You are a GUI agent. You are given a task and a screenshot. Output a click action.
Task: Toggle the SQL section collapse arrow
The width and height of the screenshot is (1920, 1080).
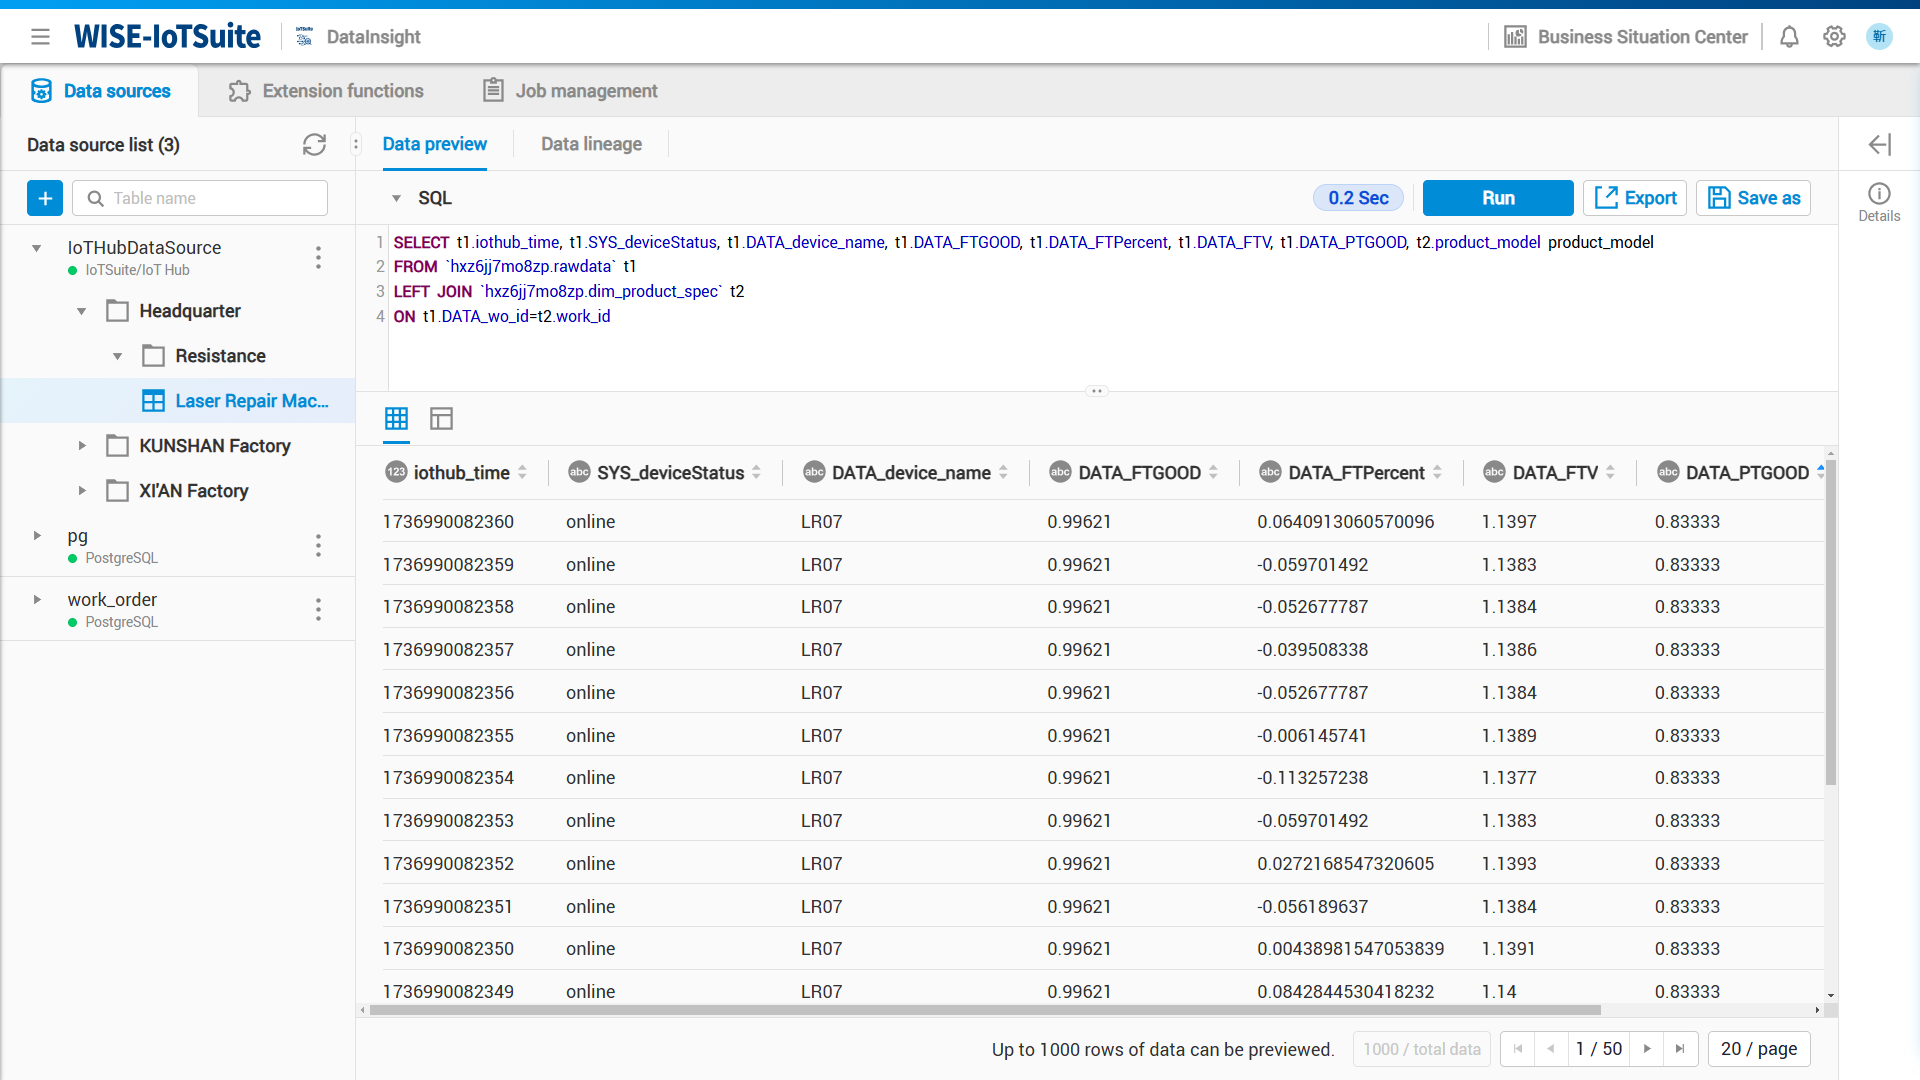point(396,198)
